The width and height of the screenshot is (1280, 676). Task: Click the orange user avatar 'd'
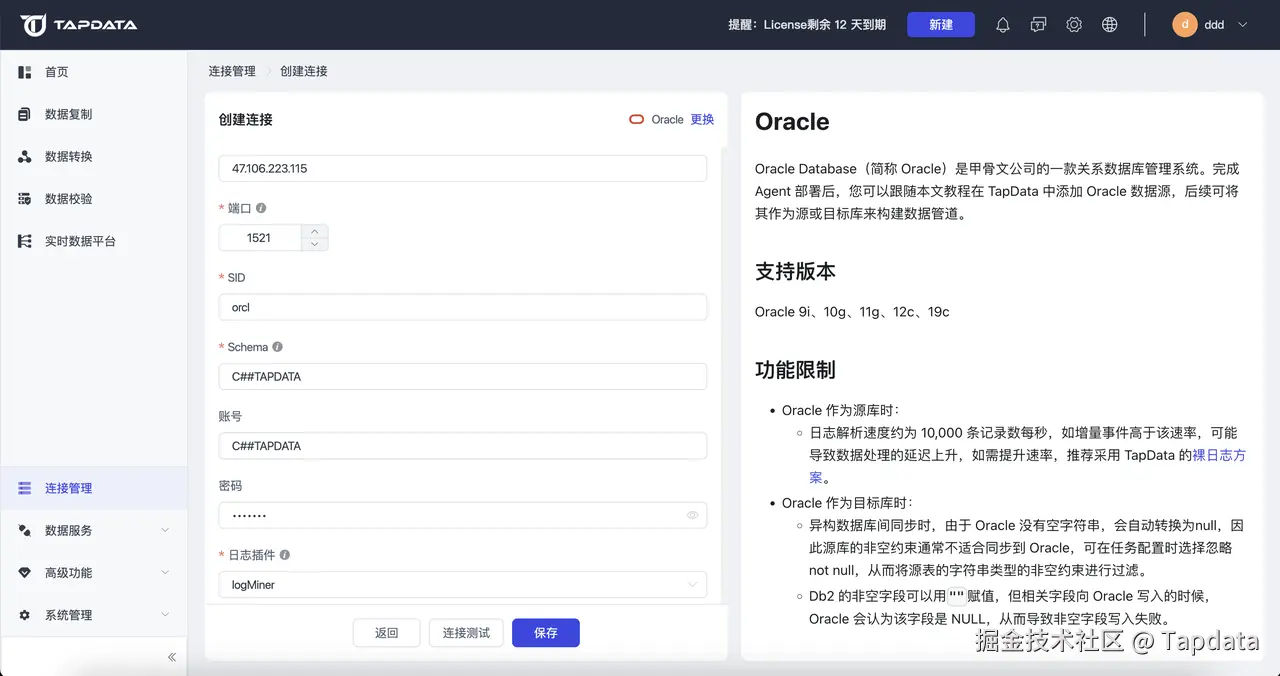[x=1185, y=25]
